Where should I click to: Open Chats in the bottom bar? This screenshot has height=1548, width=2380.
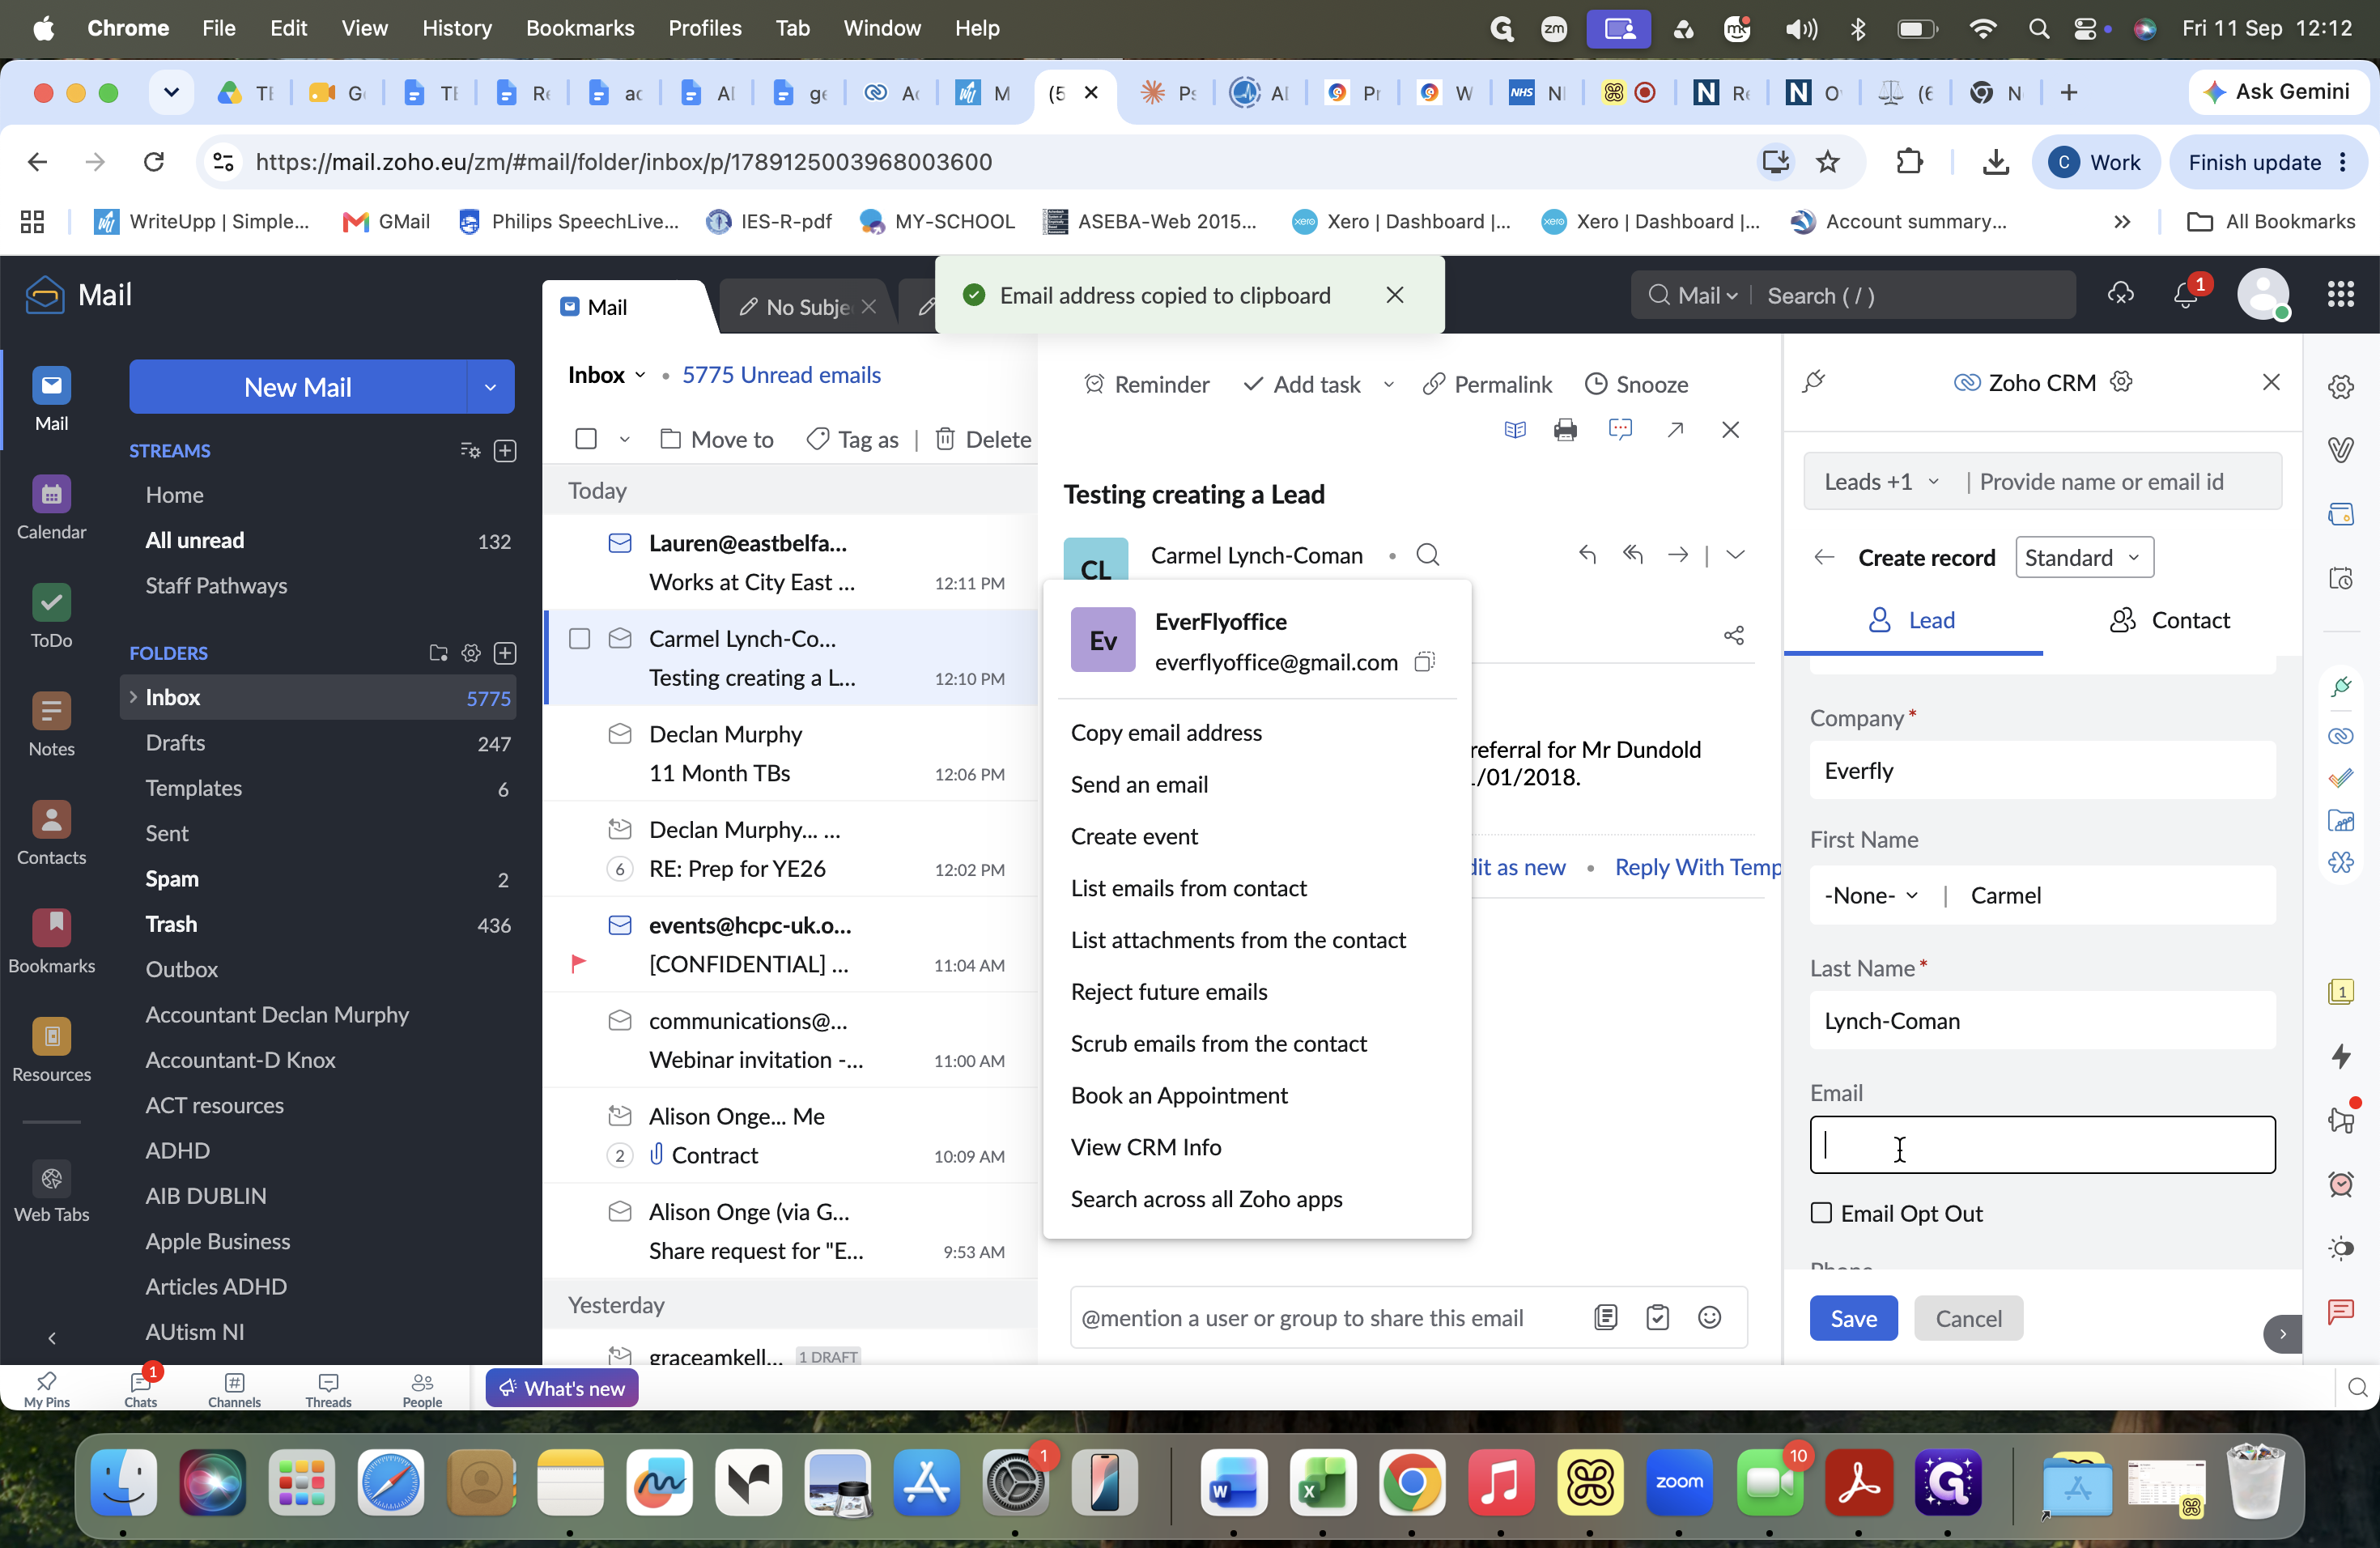coord(140,1389)
